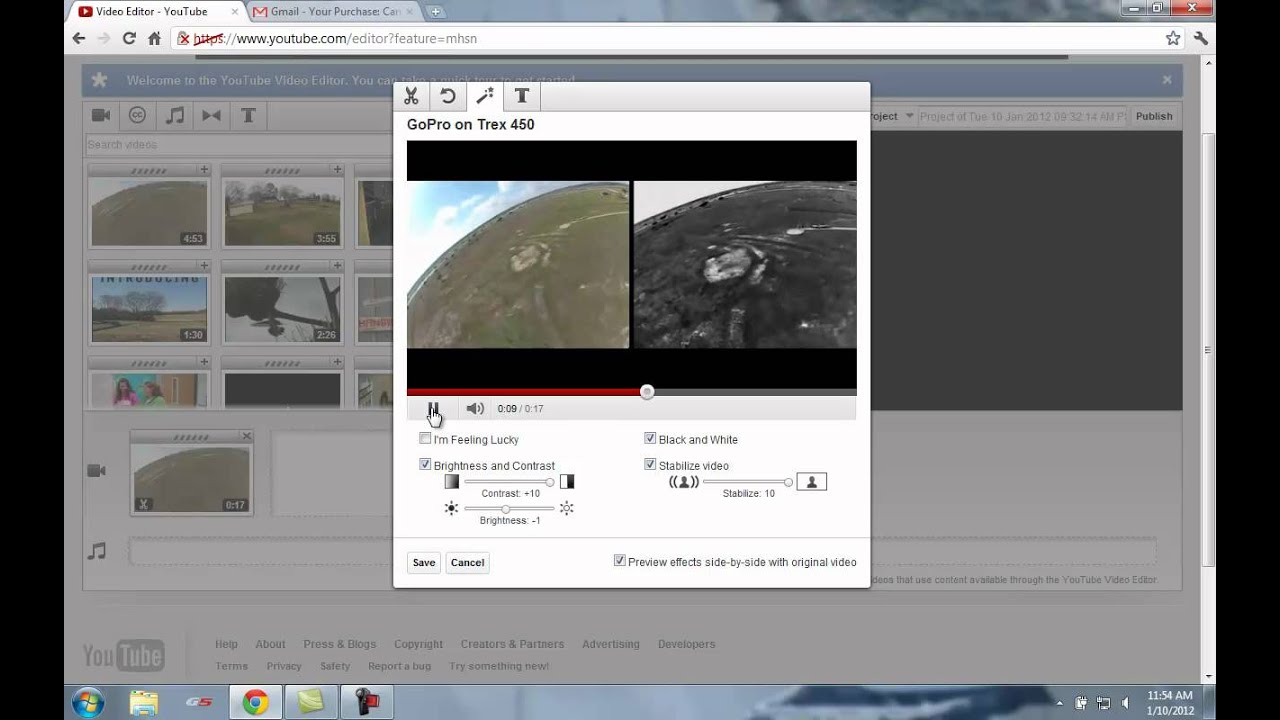This screenshot has height=720, width=1280.
Task: Select the video thumbnail with duration 1:30
Action: tap(149, 309)
